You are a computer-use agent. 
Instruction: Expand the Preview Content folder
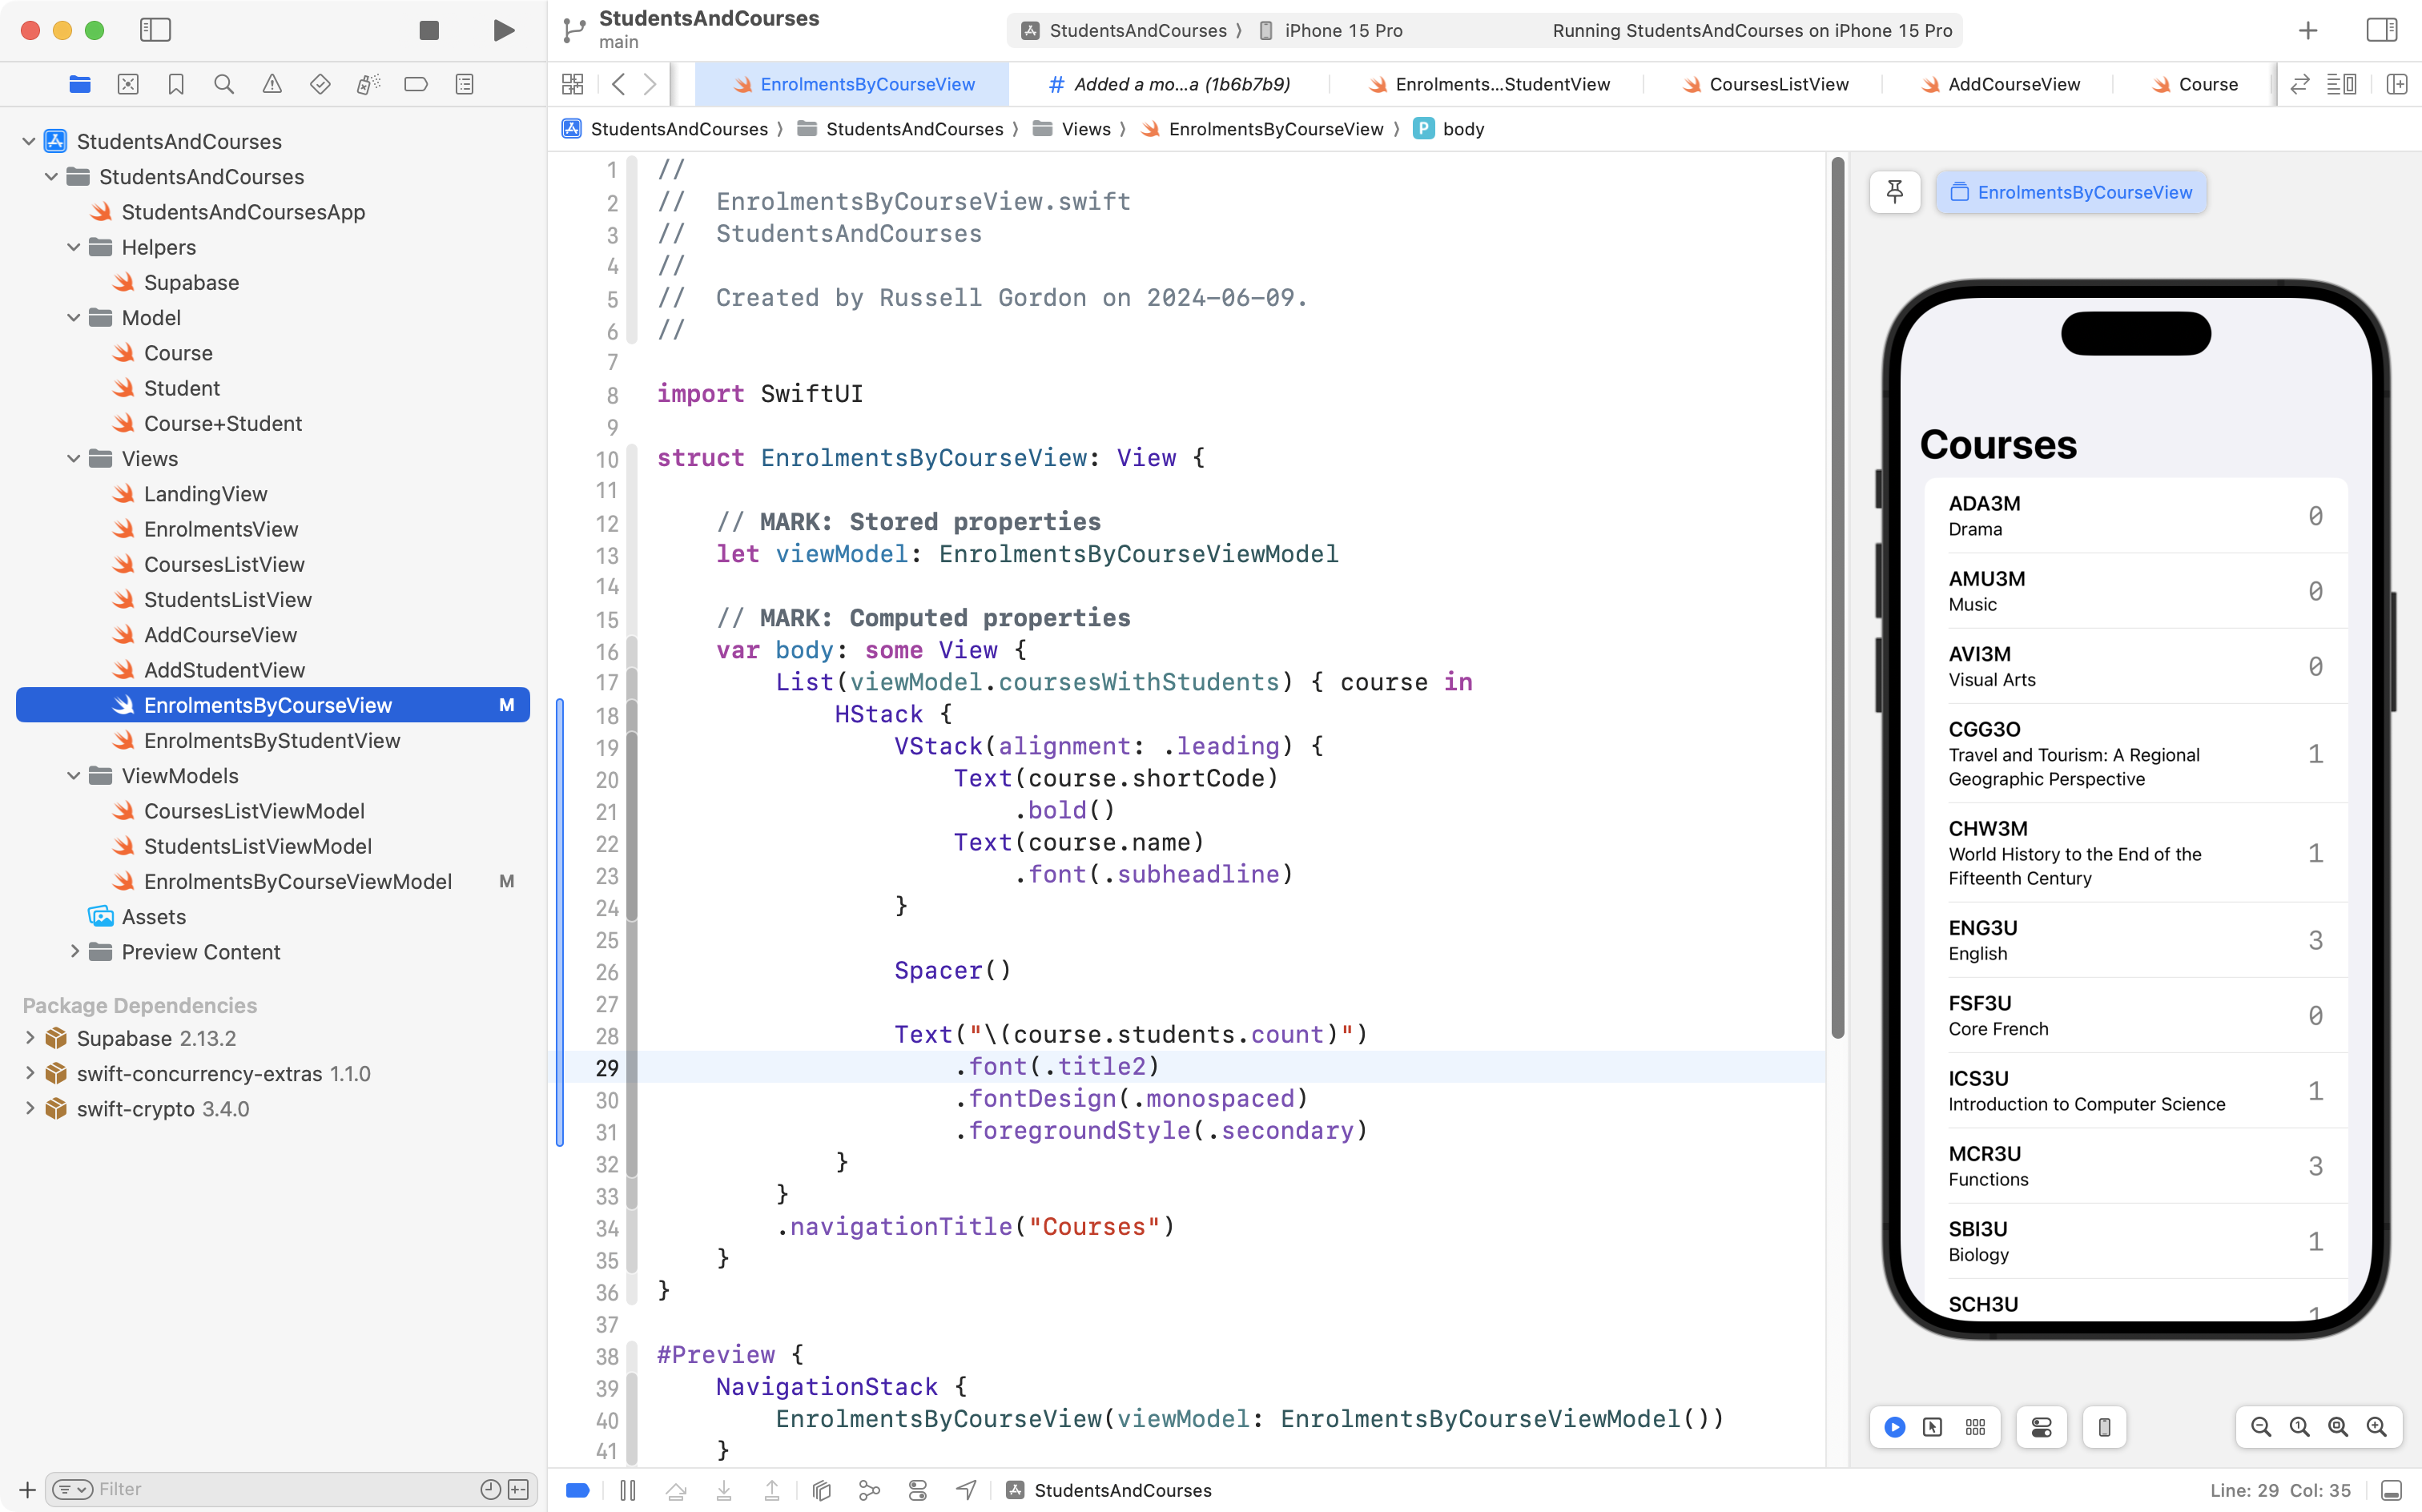pos(75,952)
